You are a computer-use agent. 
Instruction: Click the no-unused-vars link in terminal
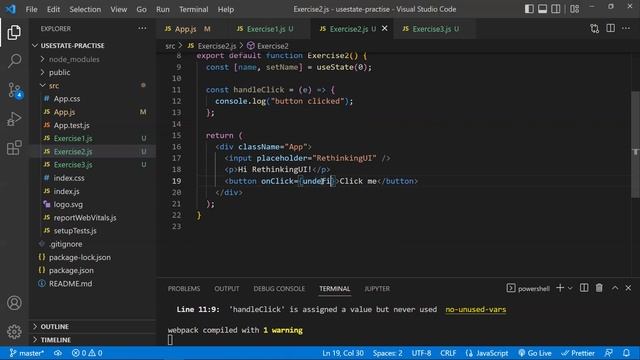pyautogui.click(x=476, y=309)
